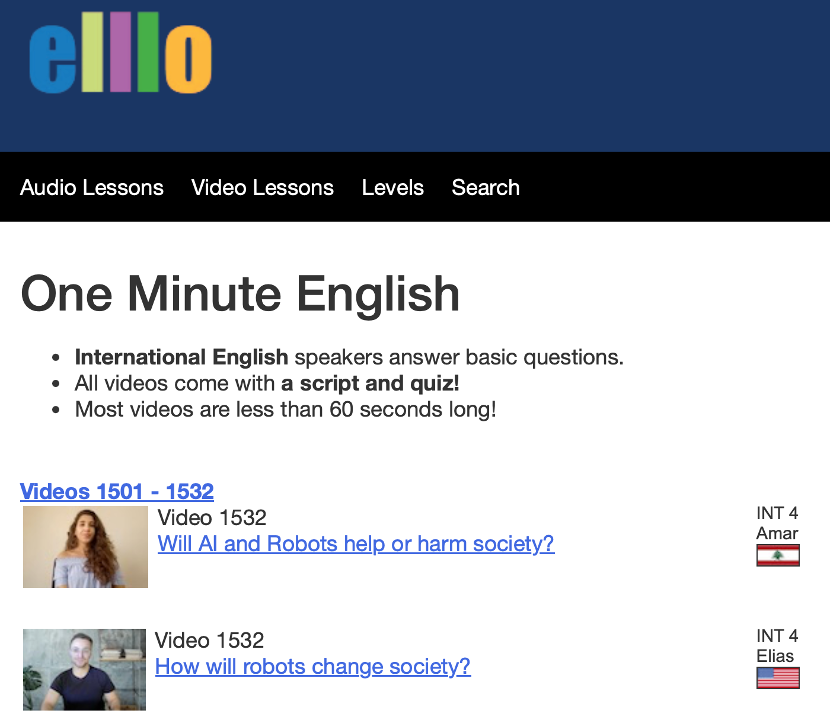
Task: Open the Videos 1501 - 1532 link
Action: (x=117, y=491)
